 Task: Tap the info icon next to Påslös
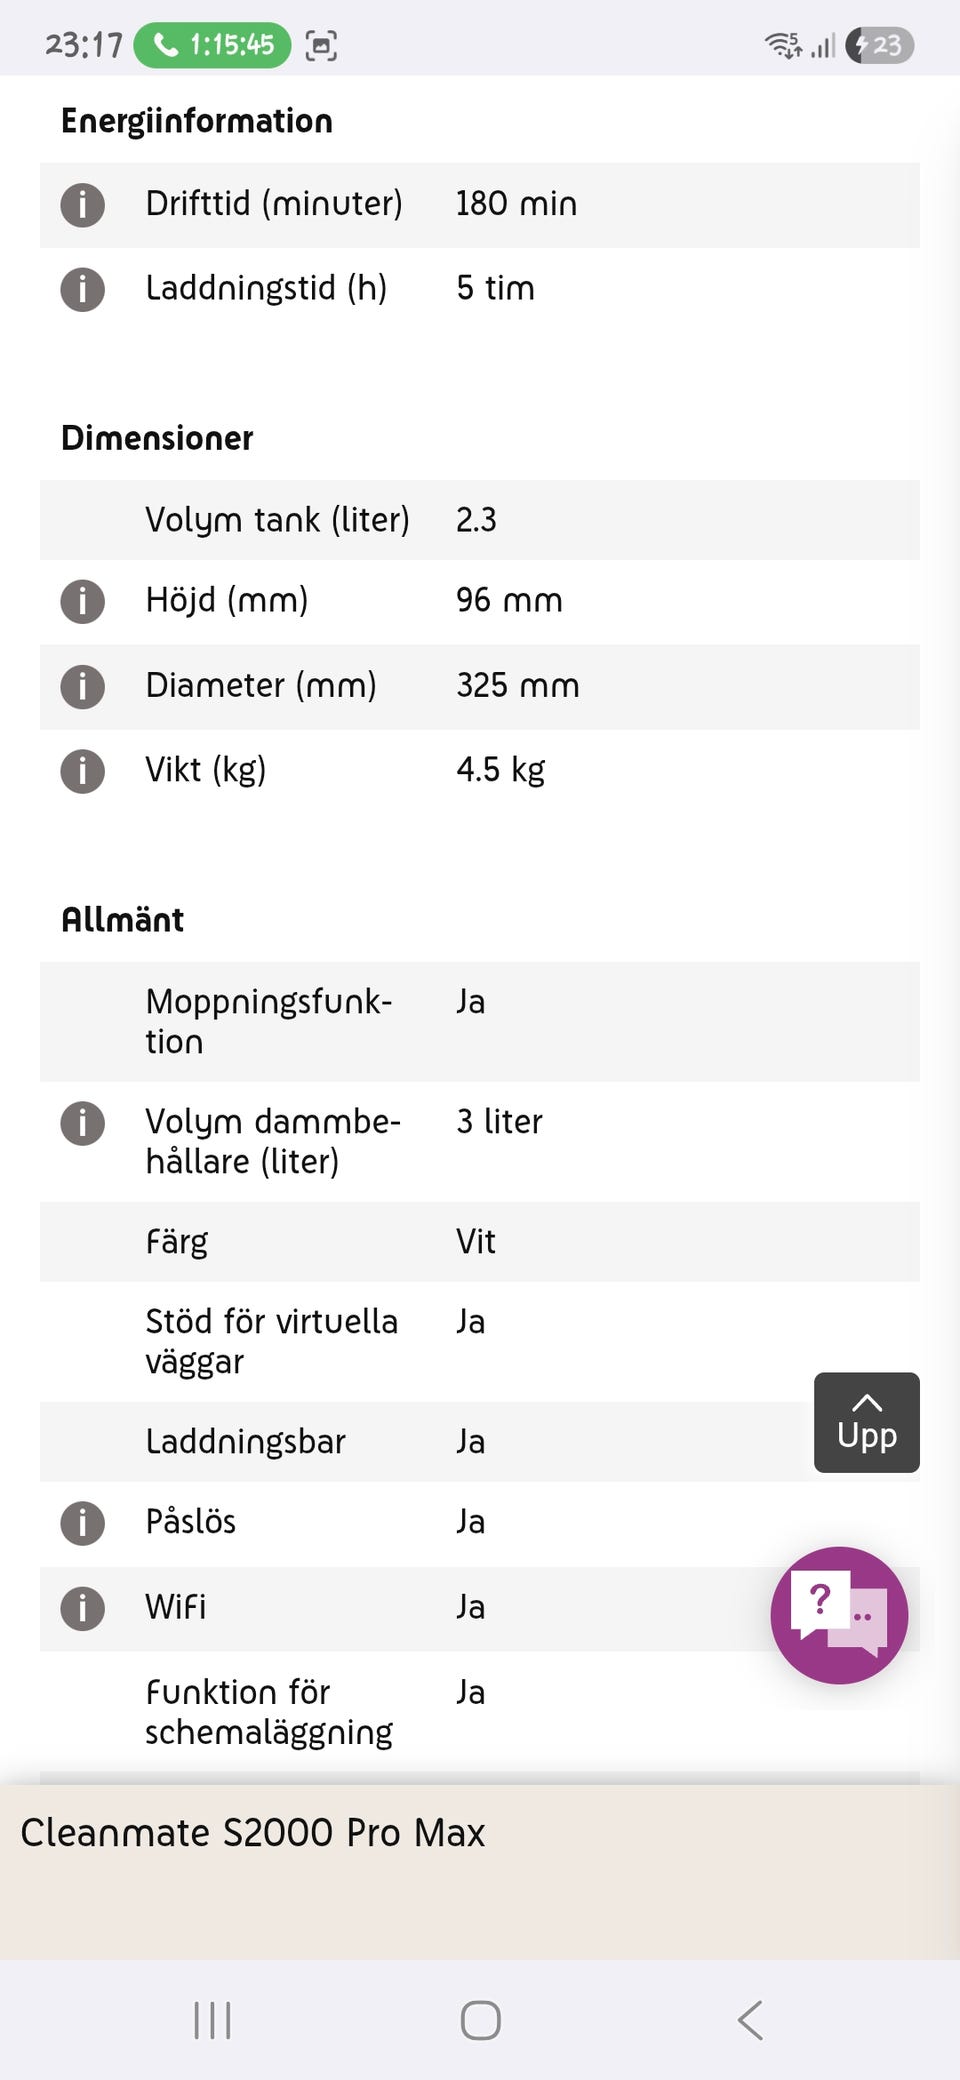pyautogui.click(x=83, y=1523)
